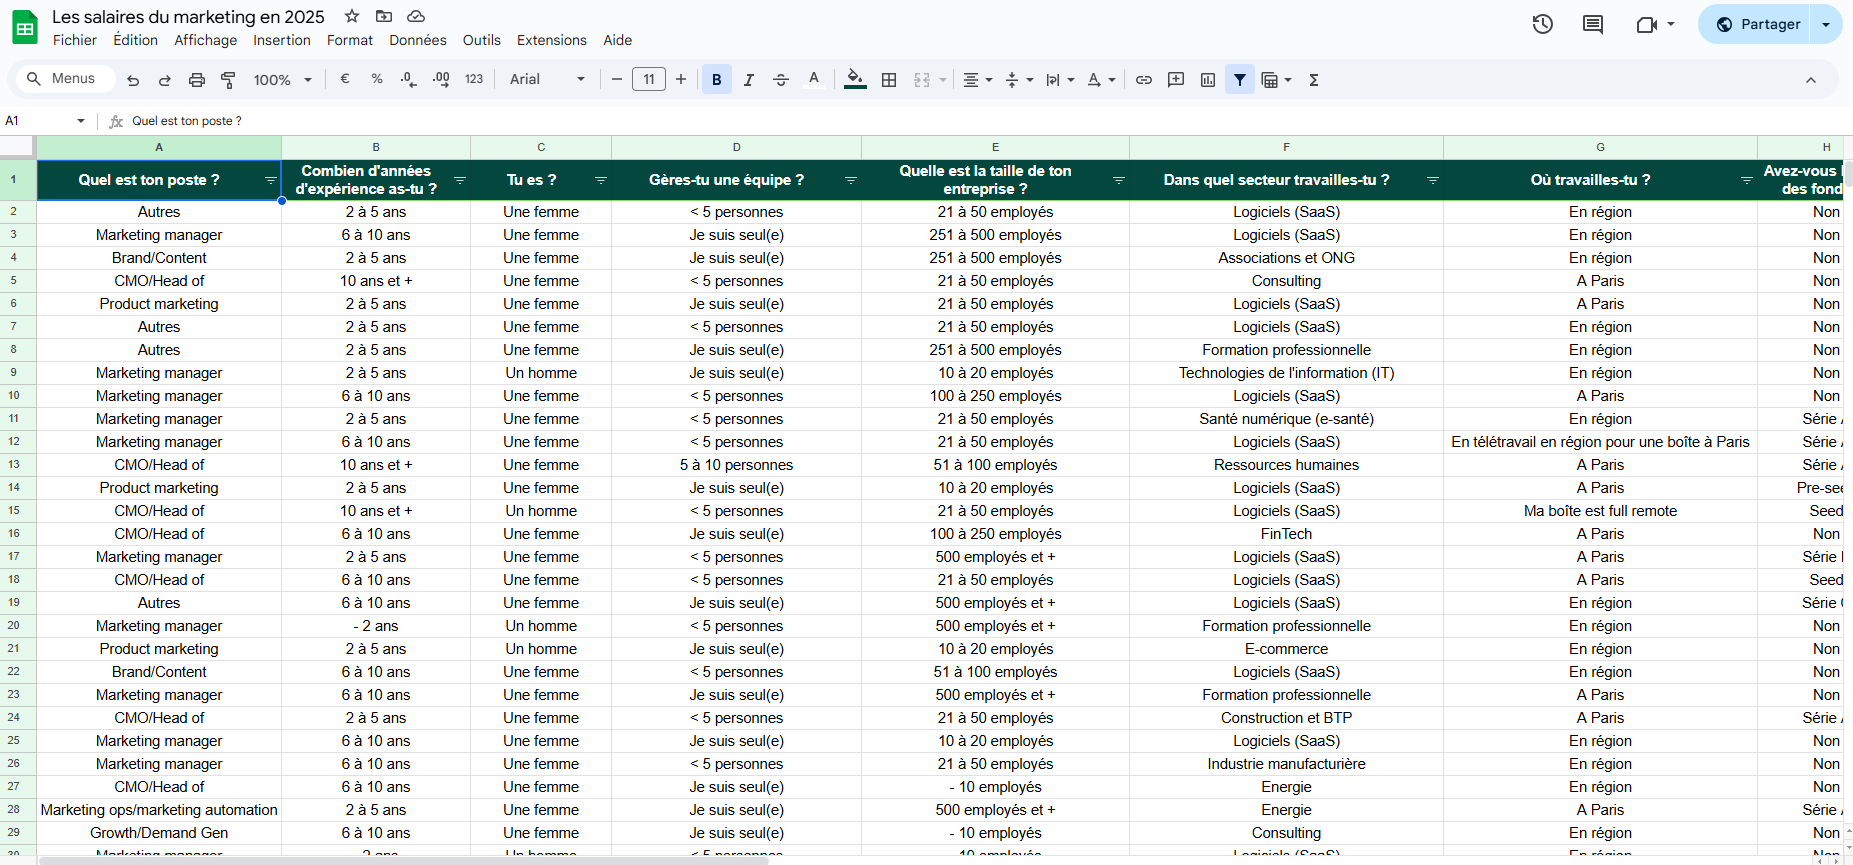The width and height of the screenshot is (1853, 865).
Task: Open the zoom 100% dropdown
Action: click(x=283, y=80)
